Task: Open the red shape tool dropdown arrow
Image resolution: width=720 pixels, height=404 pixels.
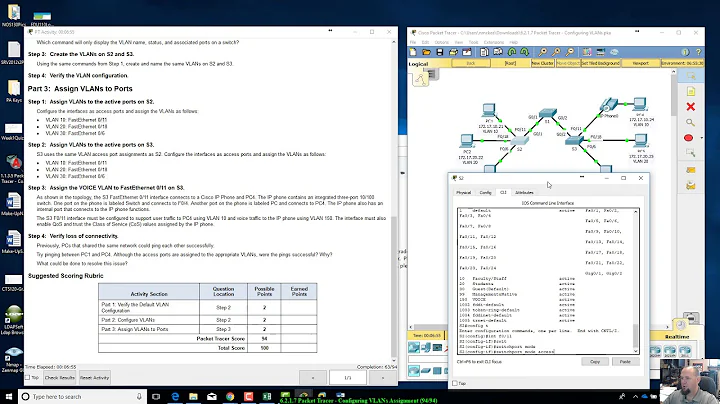Action: pyautogui.click(x=701, y=138)
